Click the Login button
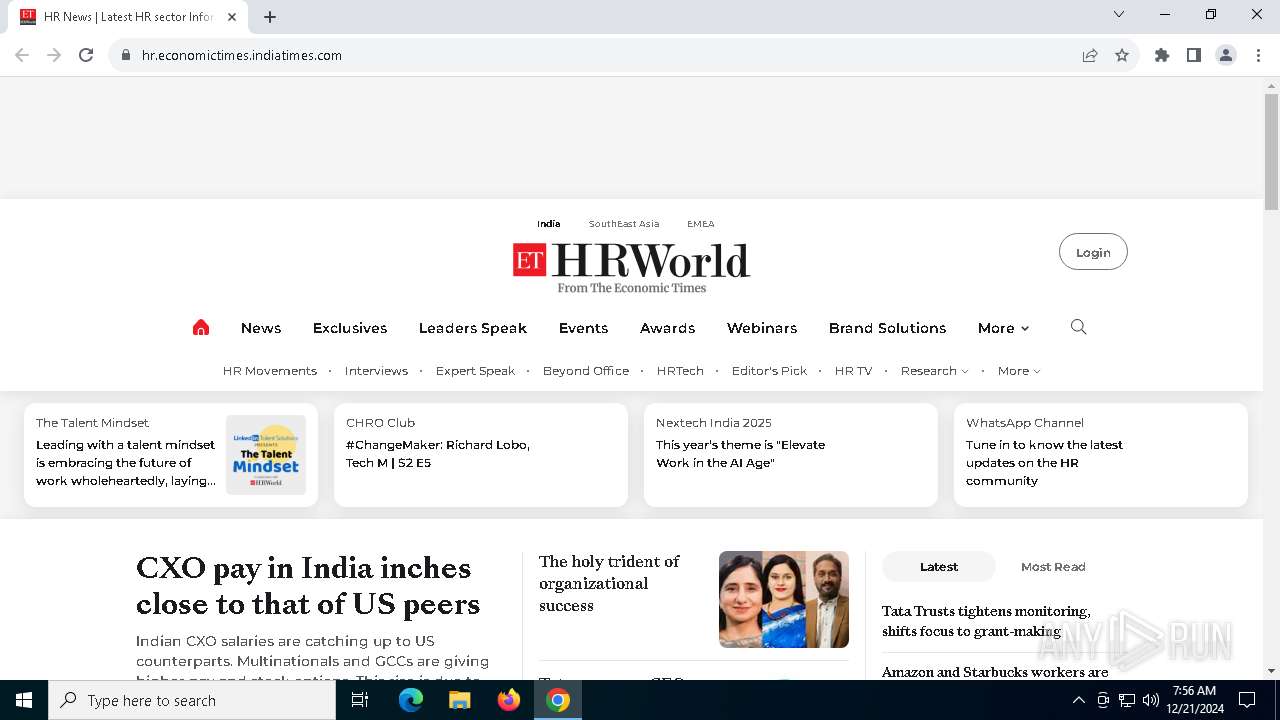This screenshot has height=720, width=1280. [1093, 252]
